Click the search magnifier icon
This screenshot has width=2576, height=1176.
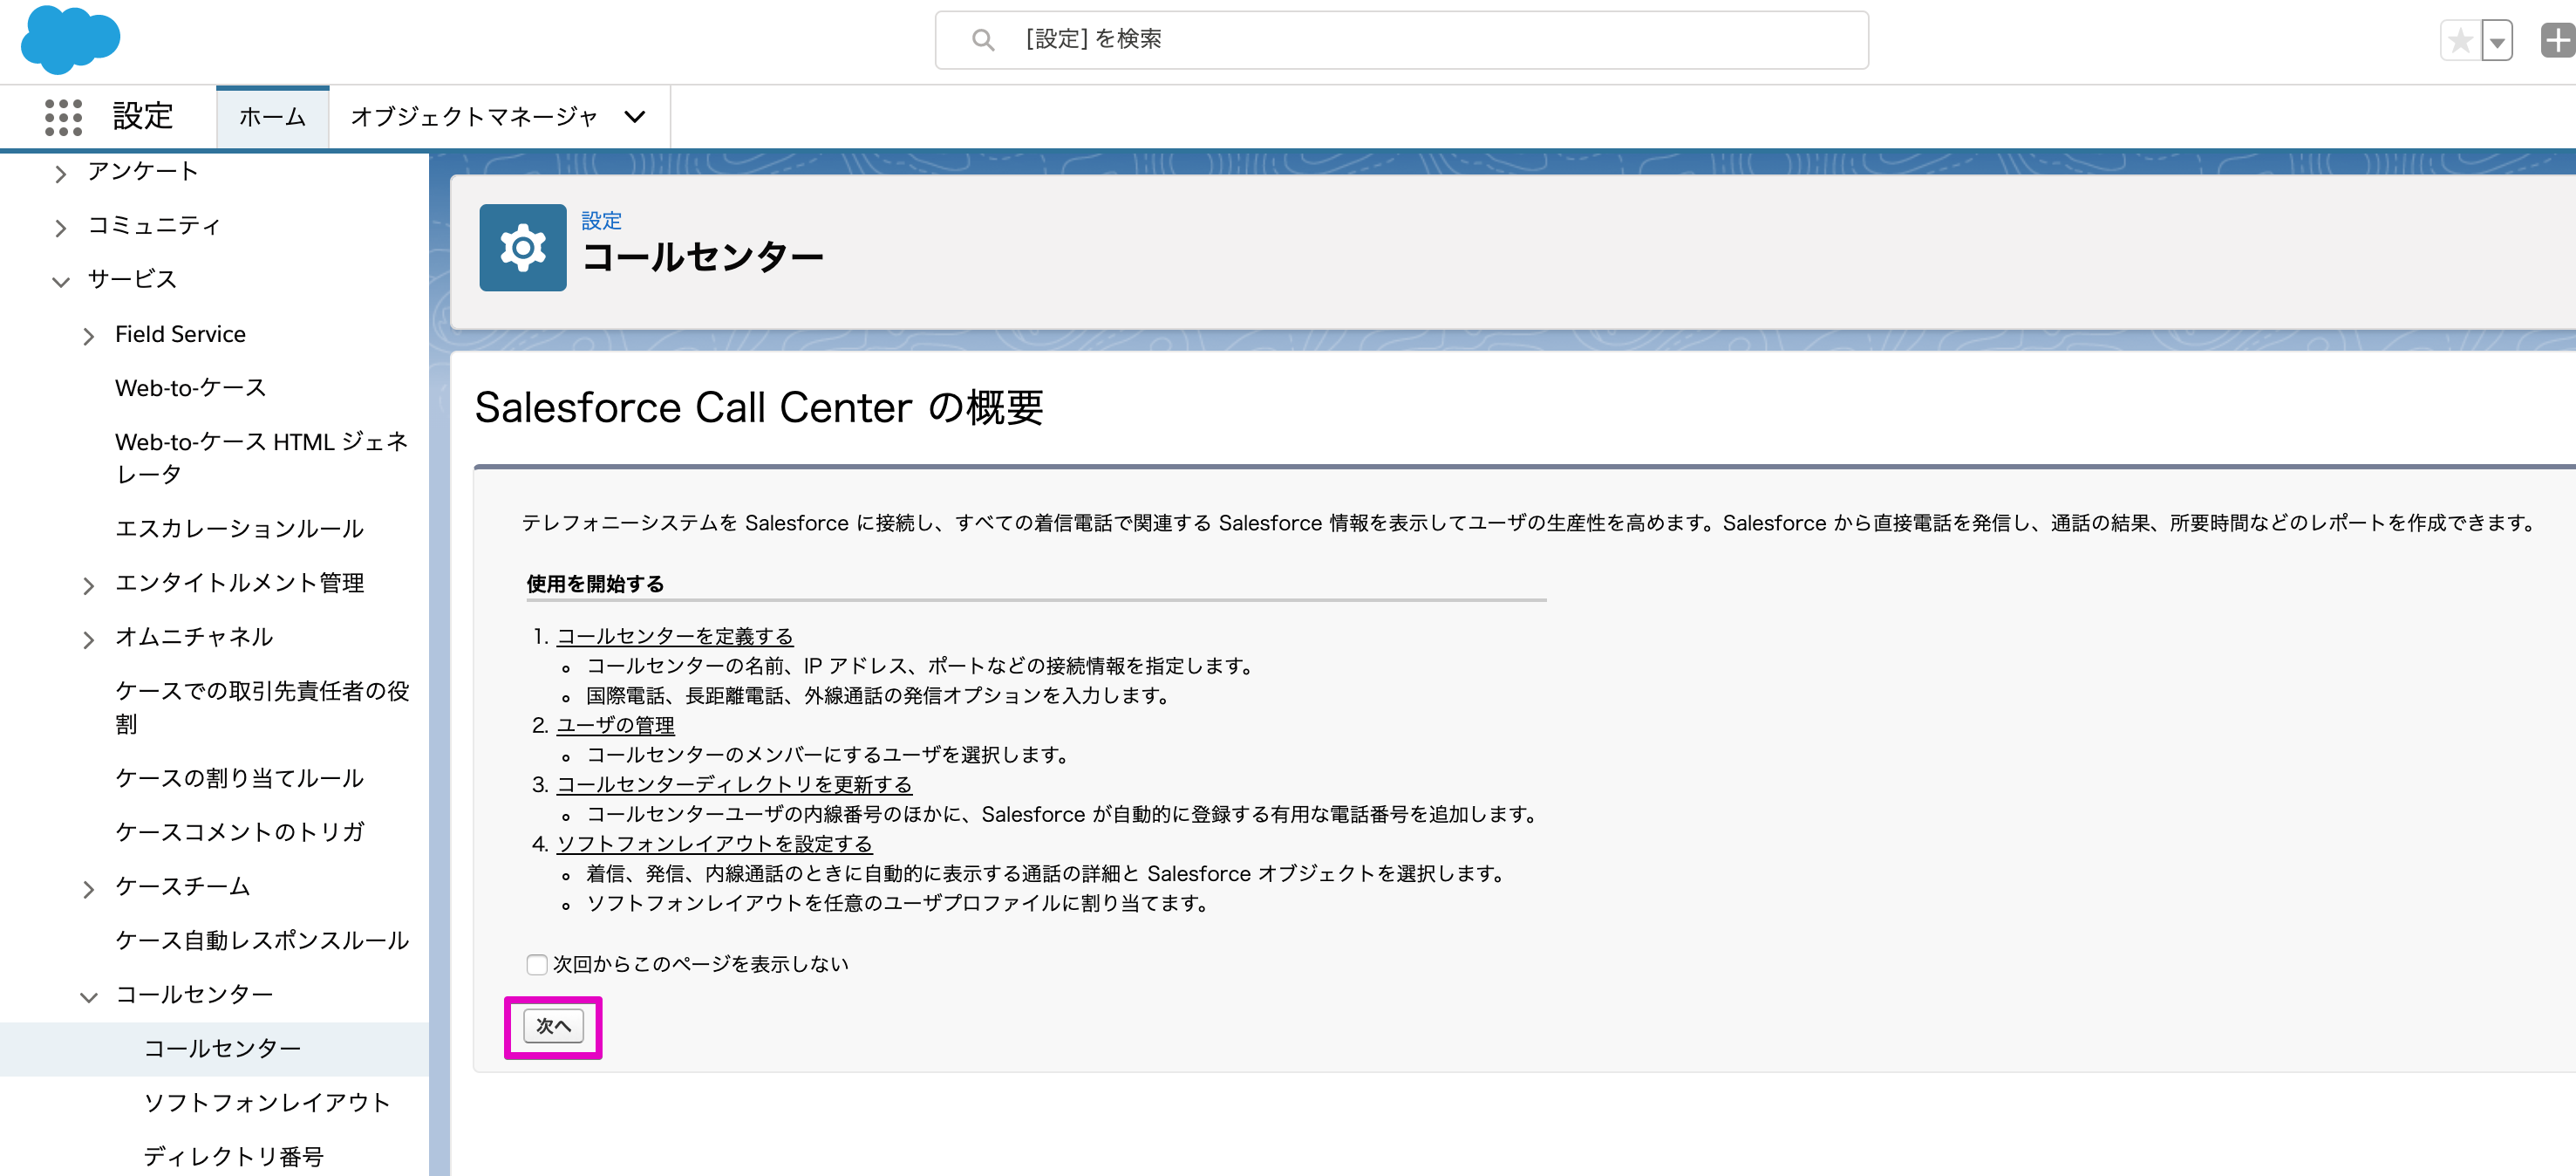pyautogui.click(x=983, y=40)
